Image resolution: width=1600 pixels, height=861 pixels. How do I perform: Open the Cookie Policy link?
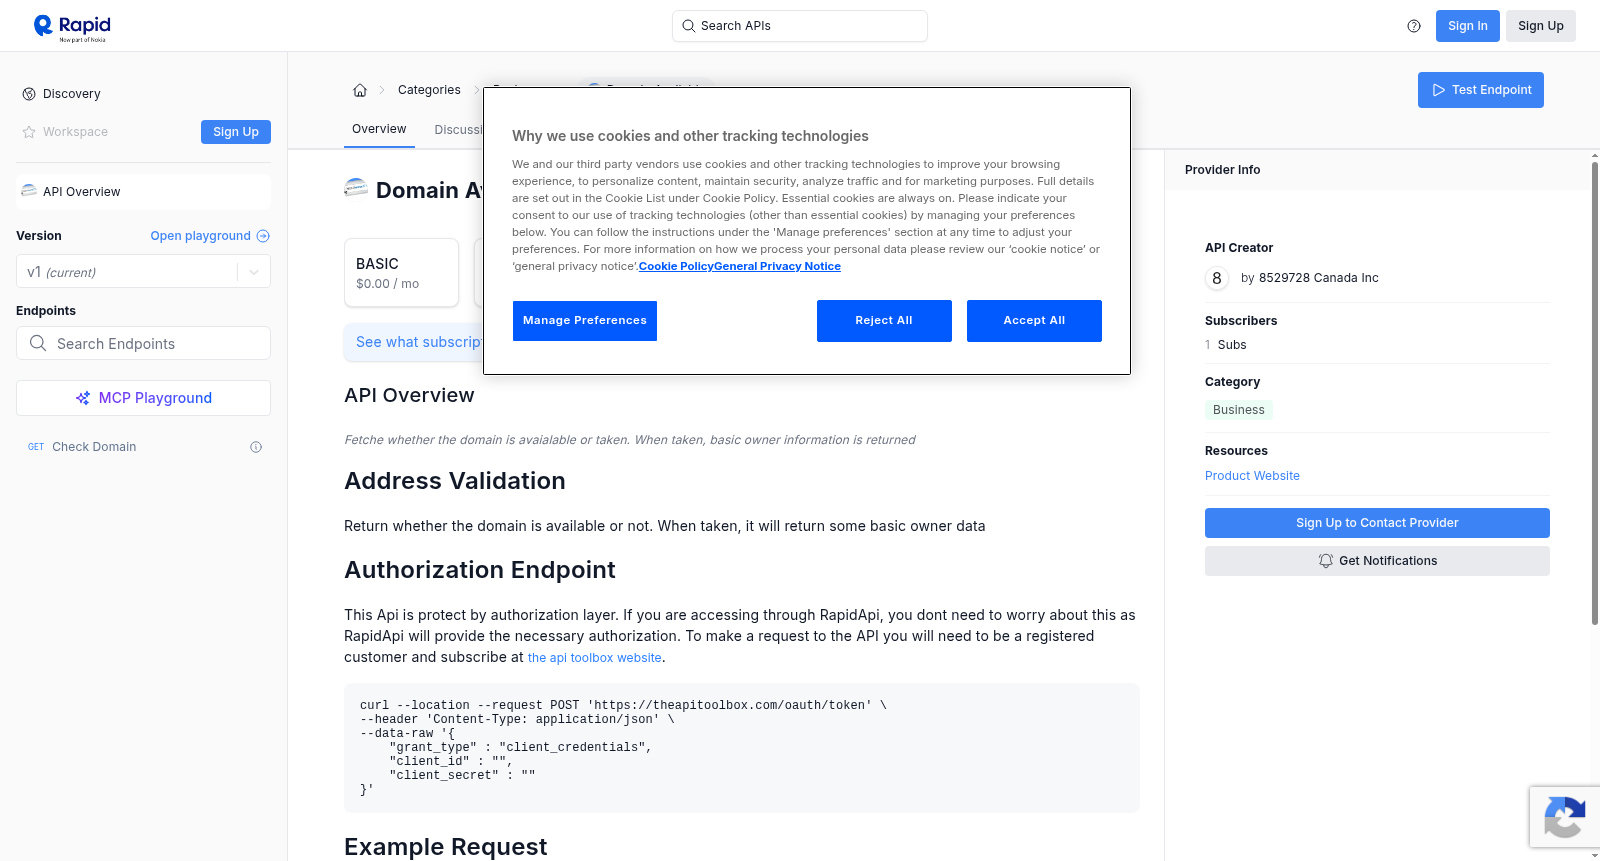676,266
